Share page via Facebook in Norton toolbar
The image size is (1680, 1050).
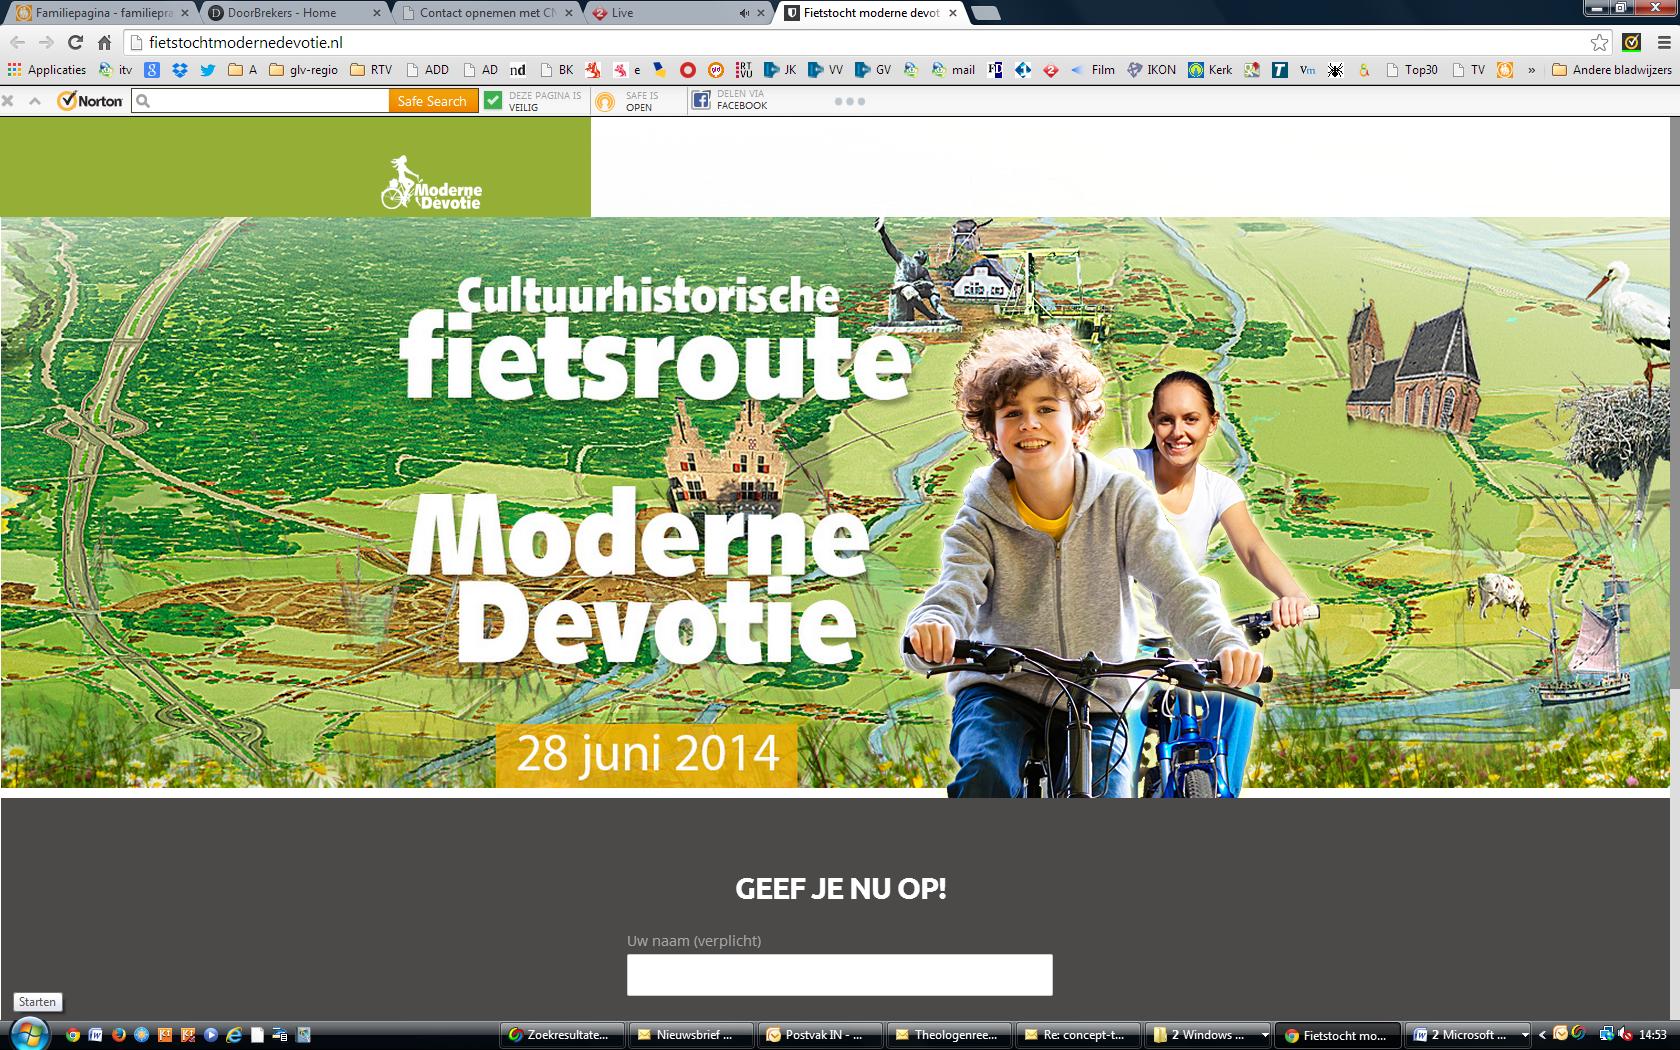(x=729, y=100)
